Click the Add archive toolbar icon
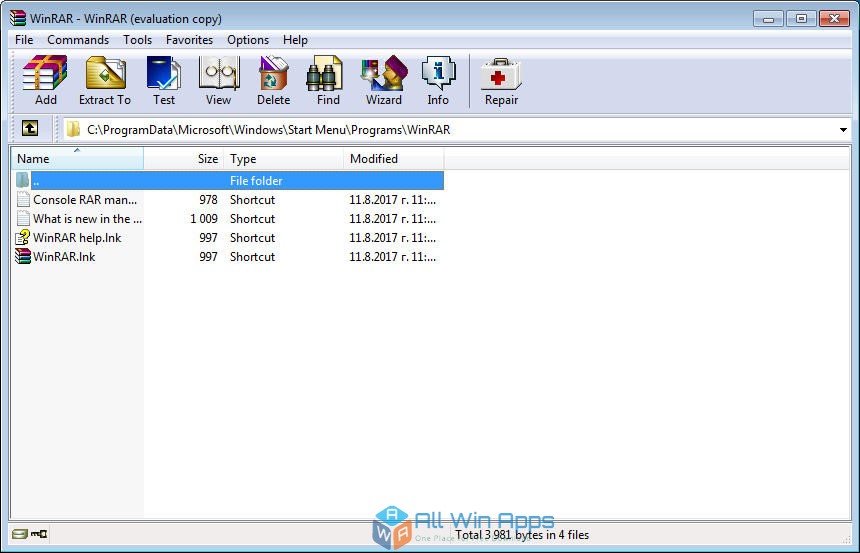860x553 pixels. (45, 73)
